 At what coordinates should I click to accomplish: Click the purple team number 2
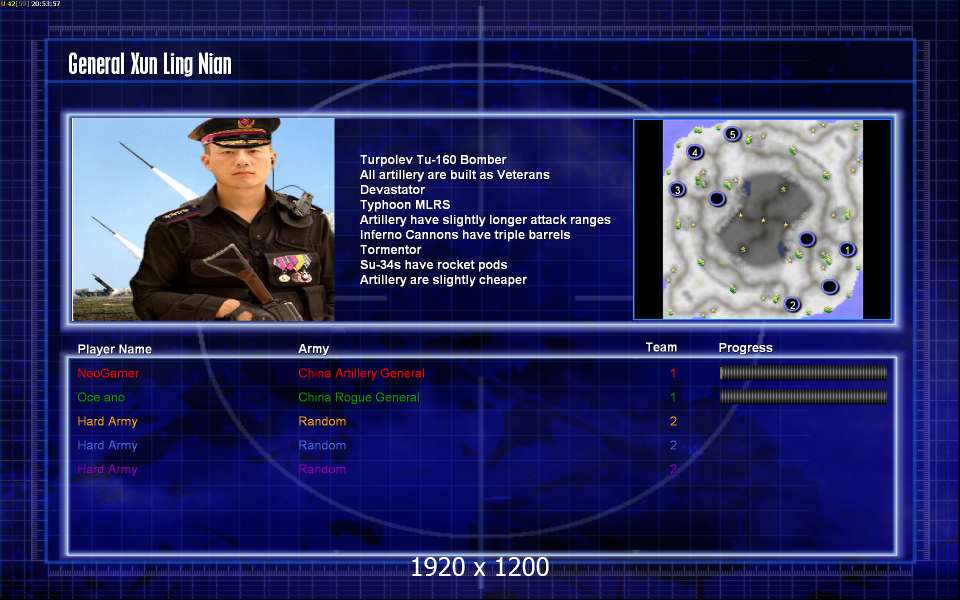pyautogui.click(x=673, y=470)
